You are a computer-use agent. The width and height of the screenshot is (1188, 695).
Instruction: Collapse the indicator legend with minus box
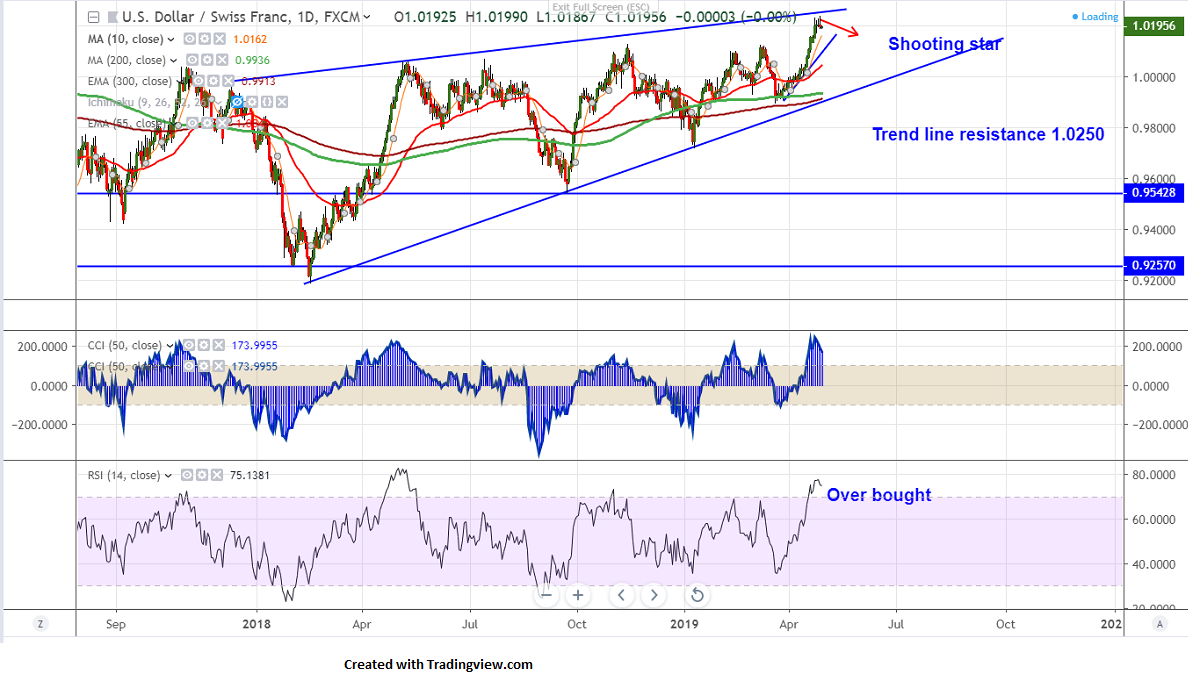[x=93, y=17]
